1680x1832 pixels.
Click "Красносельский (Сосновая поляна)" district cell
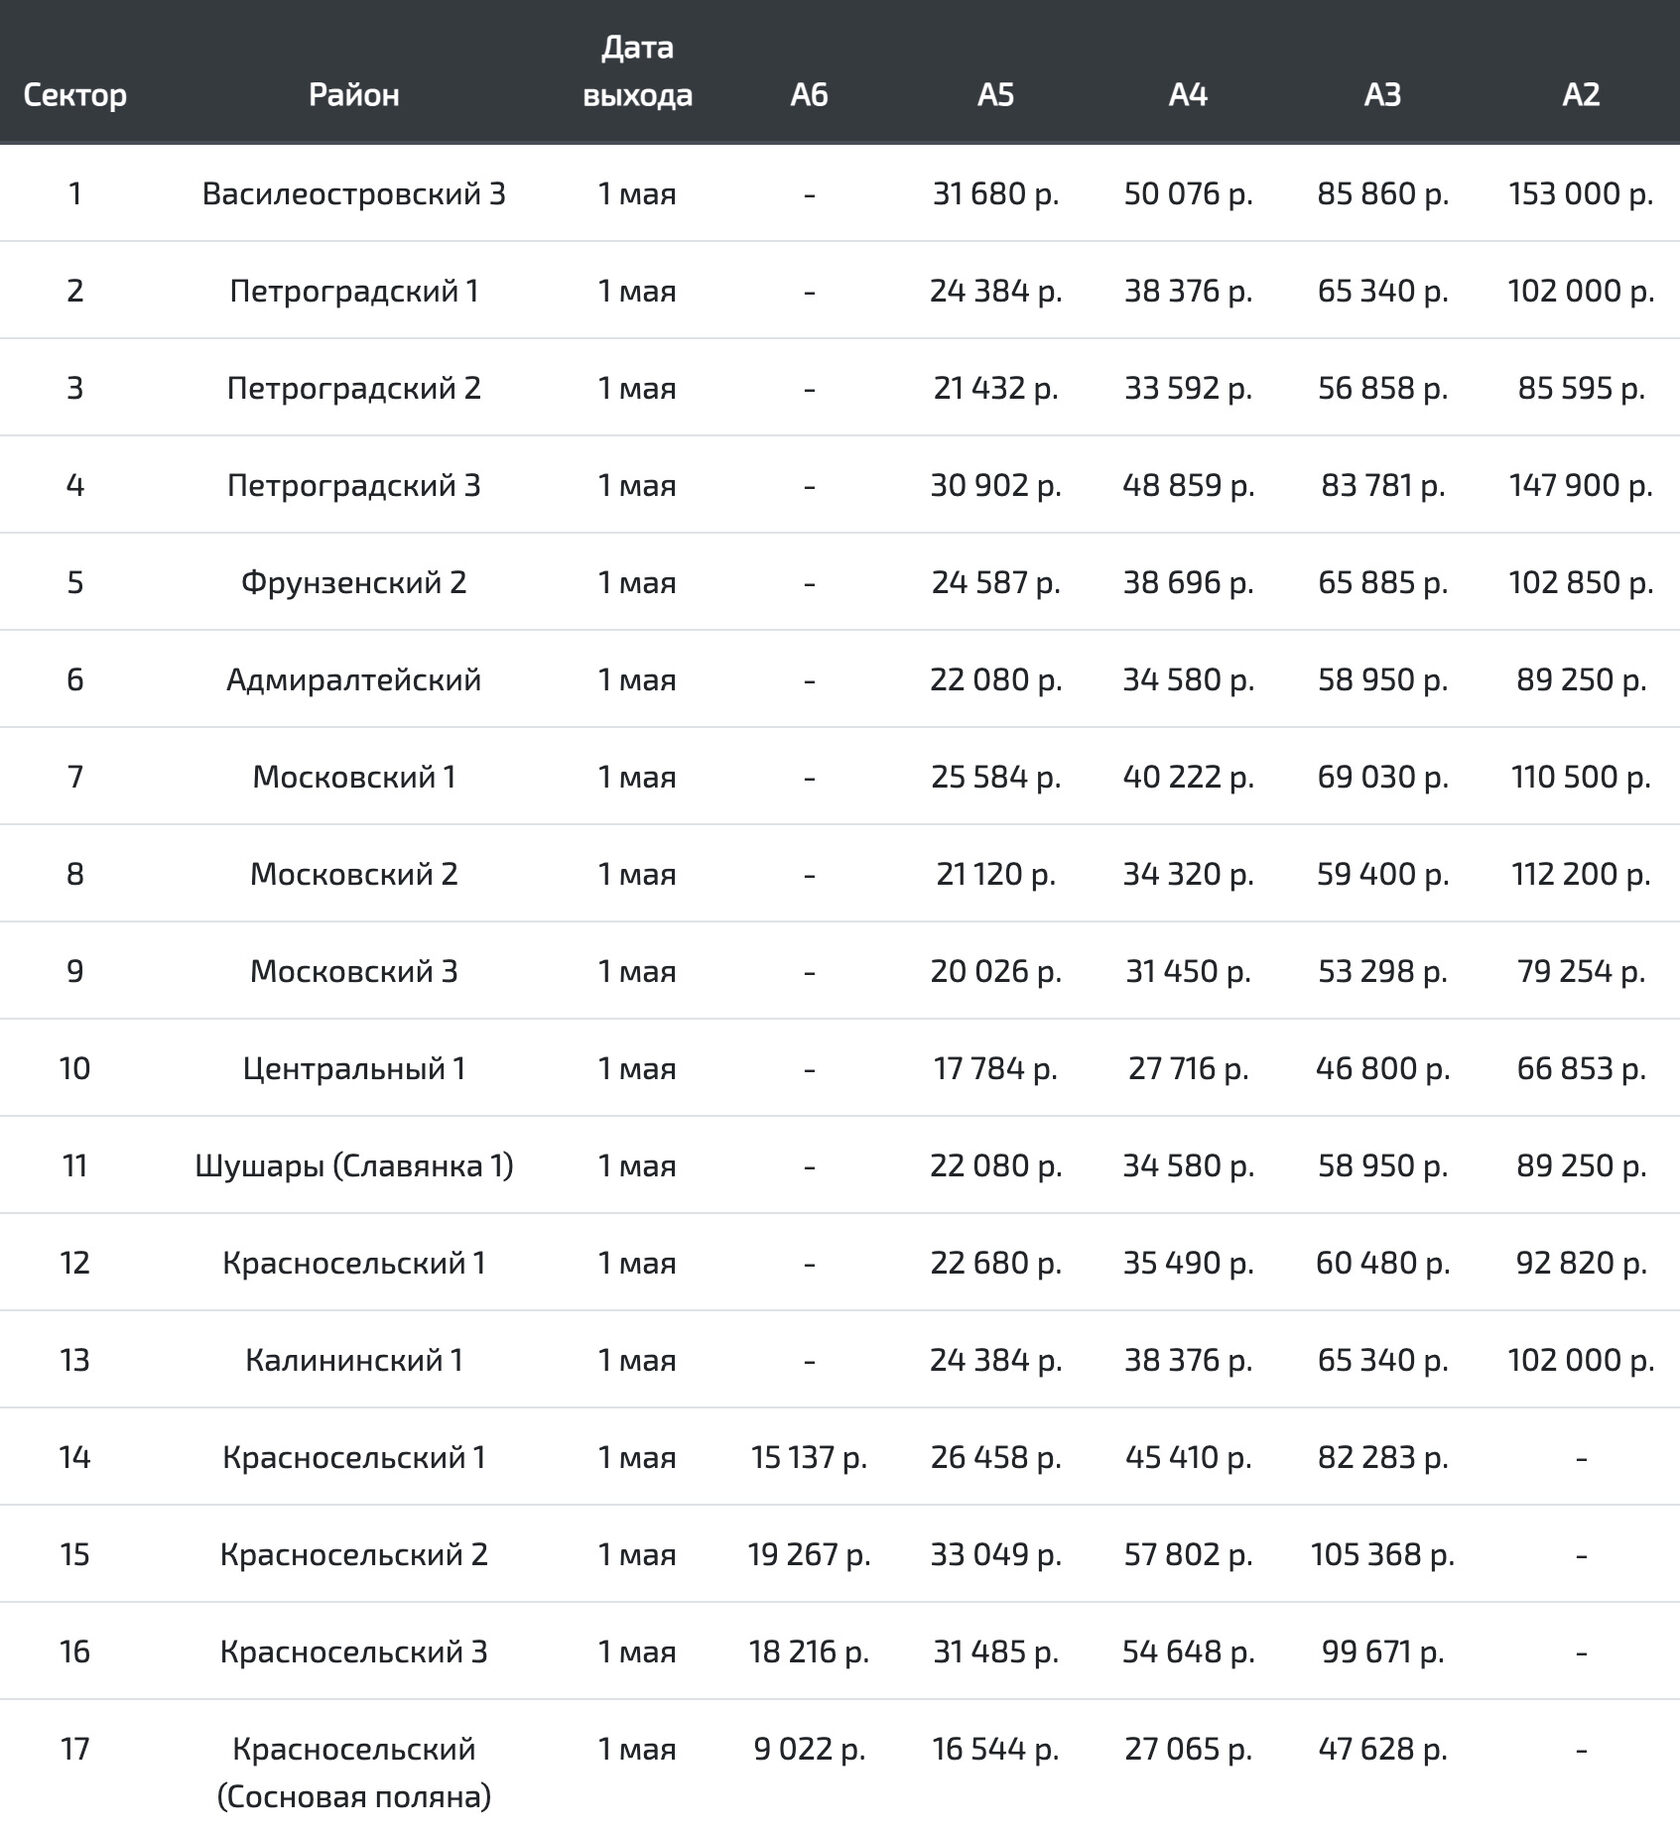pyautogui.click(x=354, y=1773)
